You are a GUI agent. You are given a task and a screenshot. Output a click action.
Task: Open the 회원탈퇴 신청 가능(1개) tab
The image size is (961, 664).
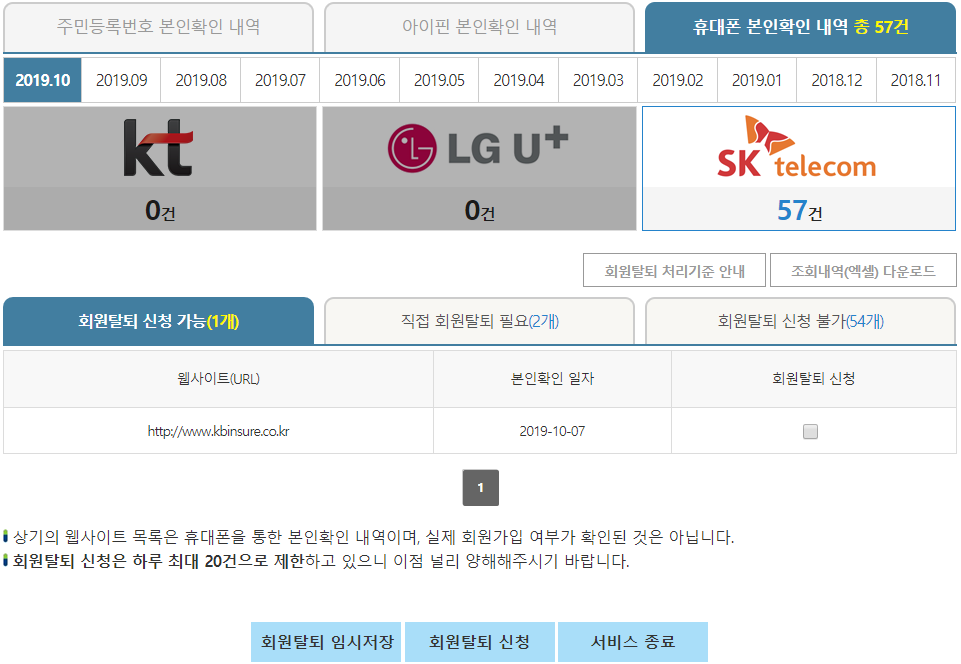pyautogui.click(x=158, y=321)
